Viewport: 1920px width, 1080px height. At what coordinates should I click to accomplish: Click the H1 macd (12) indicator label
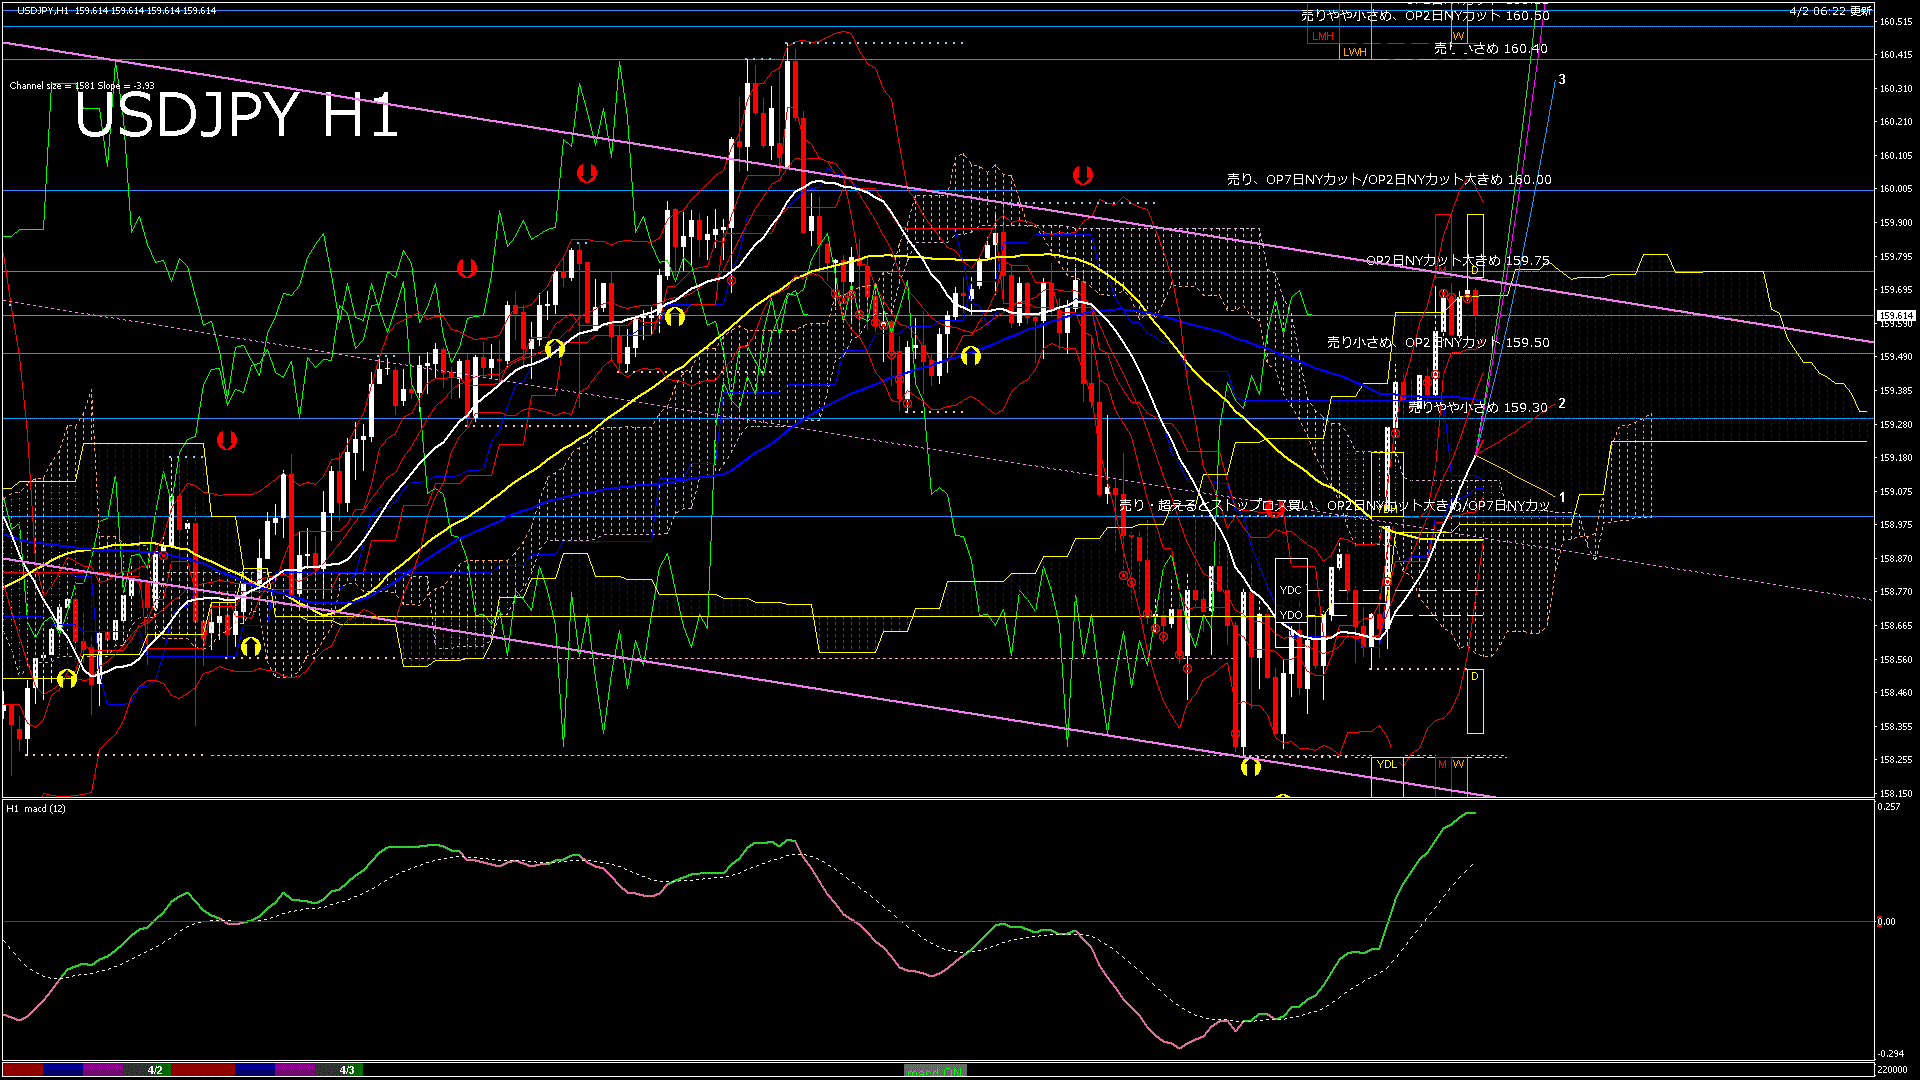click(36, 808)
